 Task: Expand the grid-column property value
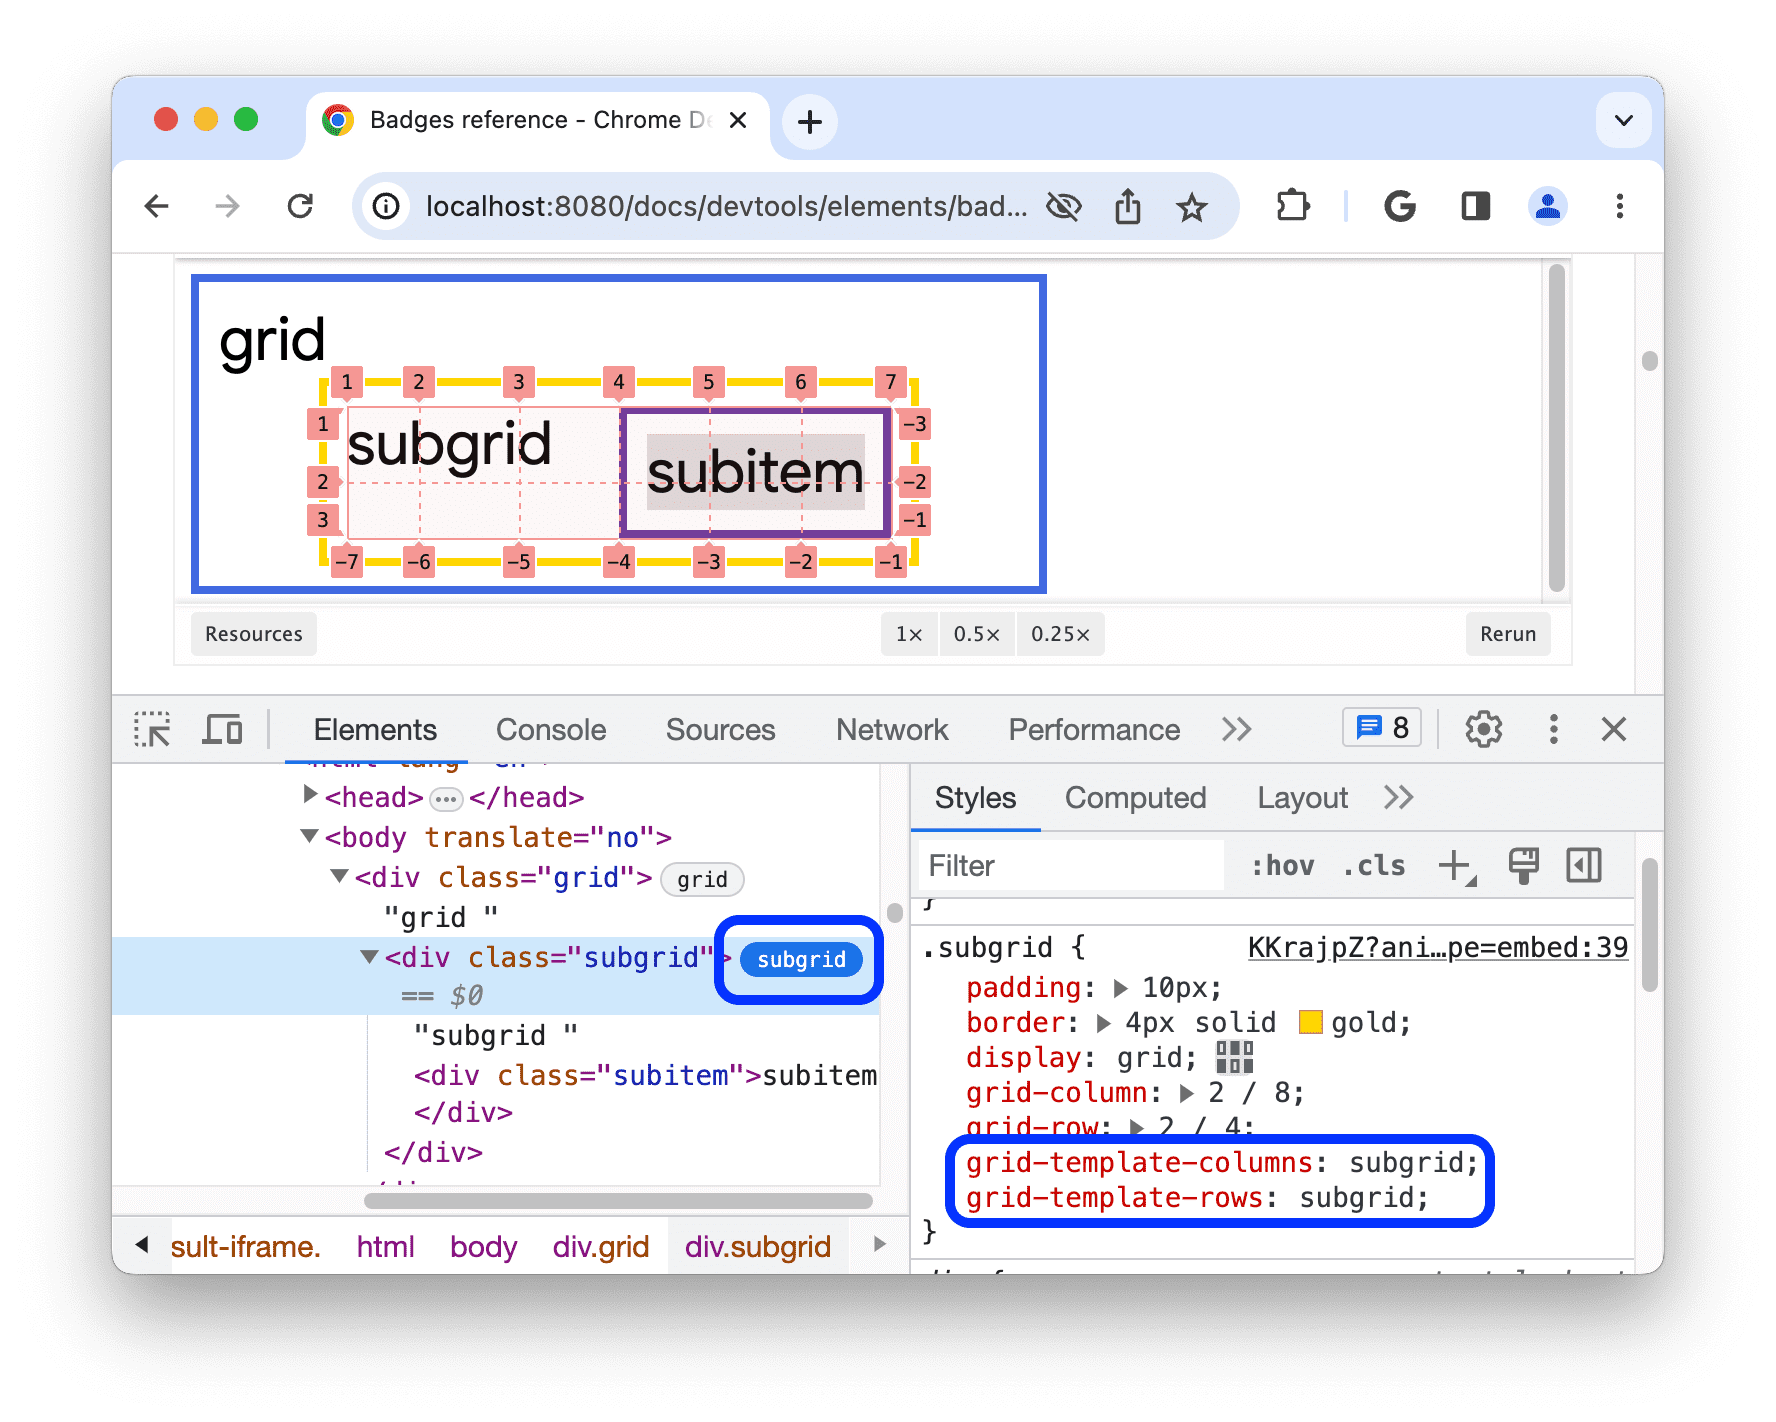point(1185,1092)
